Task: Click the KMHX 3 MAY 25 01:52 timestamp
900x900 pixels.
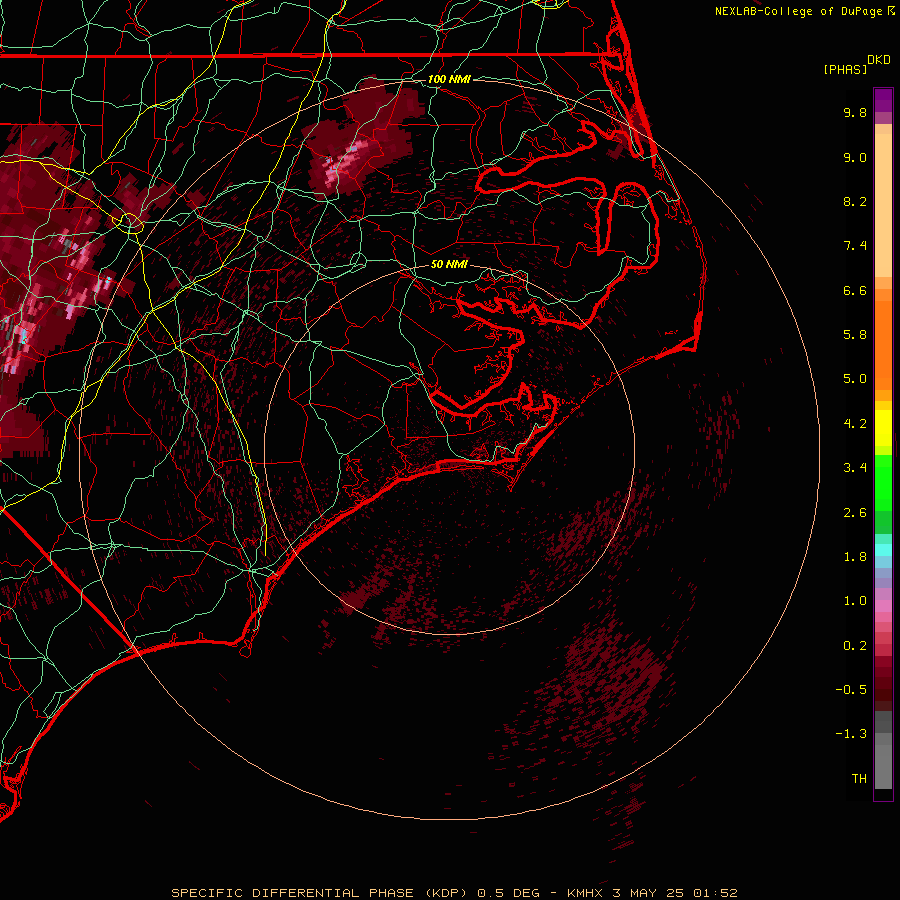Action: coord(652,893)
